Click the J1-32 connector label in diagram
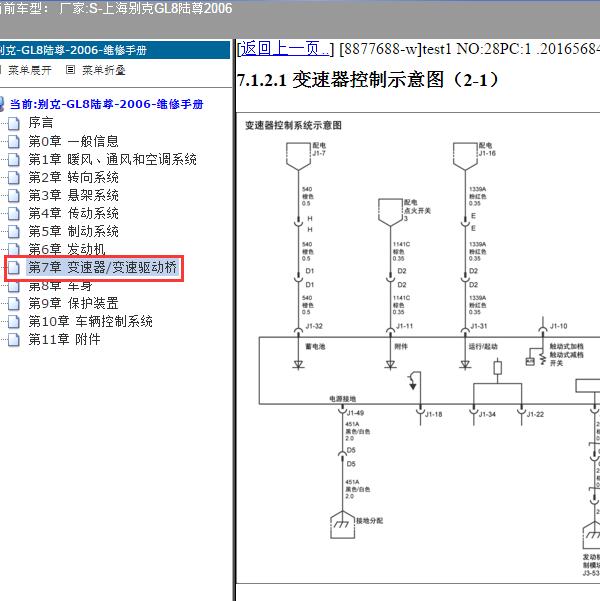 [x=314, y=326]
